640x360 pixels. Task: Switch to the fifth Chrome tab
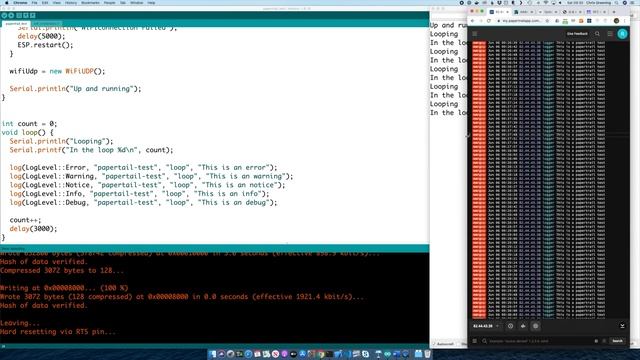tap(597, 12)
